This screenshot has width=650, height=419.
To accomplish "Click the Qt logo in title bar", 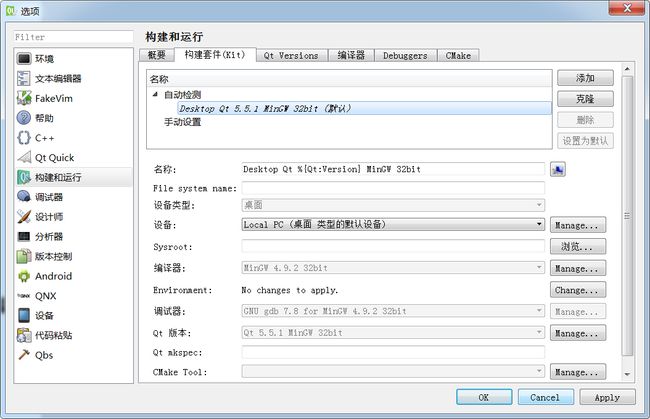I will point(10,11).
